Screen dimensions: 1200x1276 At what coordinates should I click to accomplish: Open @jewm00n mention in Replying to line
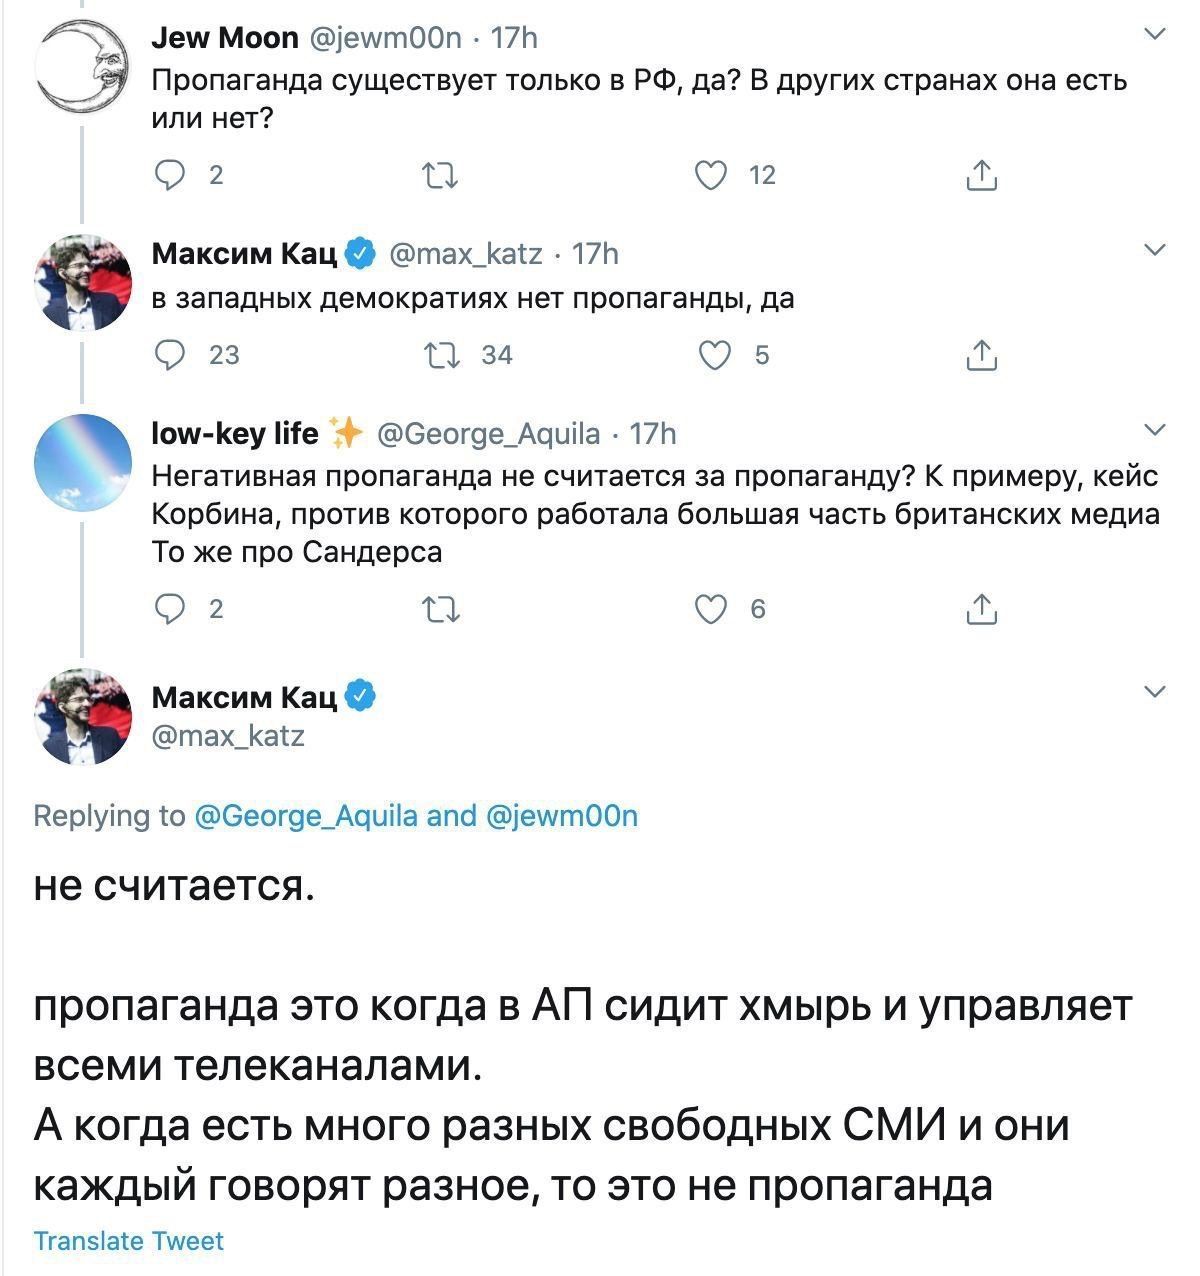pyautogui.click(x=562, y=816)
